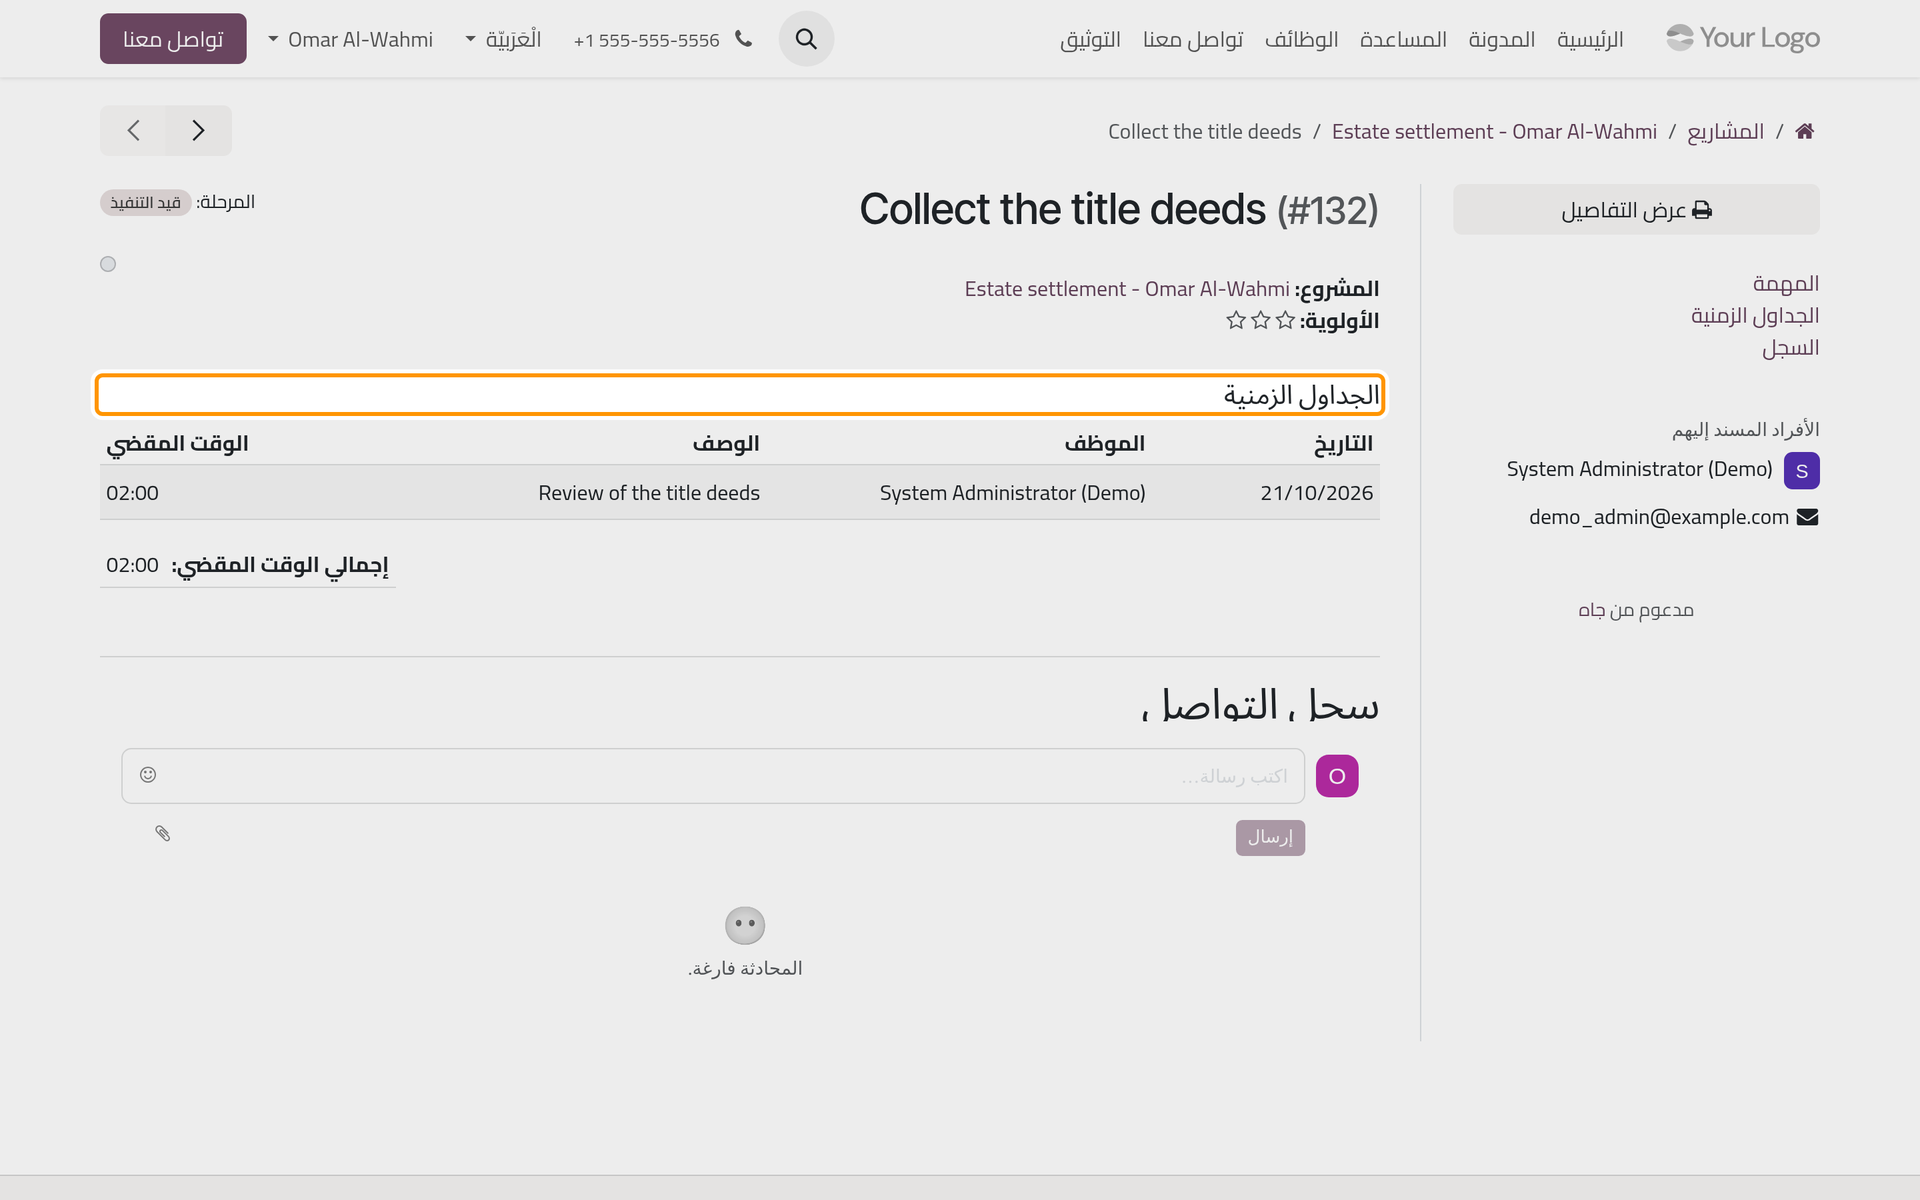Set priority with the first star
Image resolution: width=1920 pixels, height=1200 pixels.
[x=1285, y=320]
